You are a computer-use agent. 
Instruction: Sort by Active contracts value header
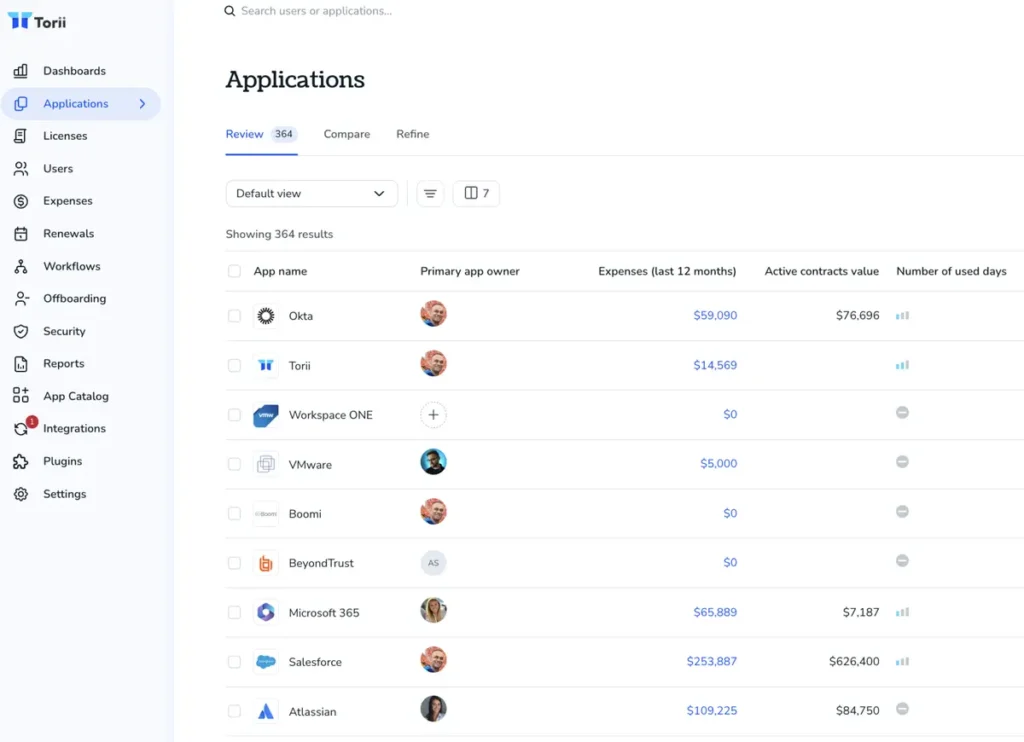click(x=822, y=271)
